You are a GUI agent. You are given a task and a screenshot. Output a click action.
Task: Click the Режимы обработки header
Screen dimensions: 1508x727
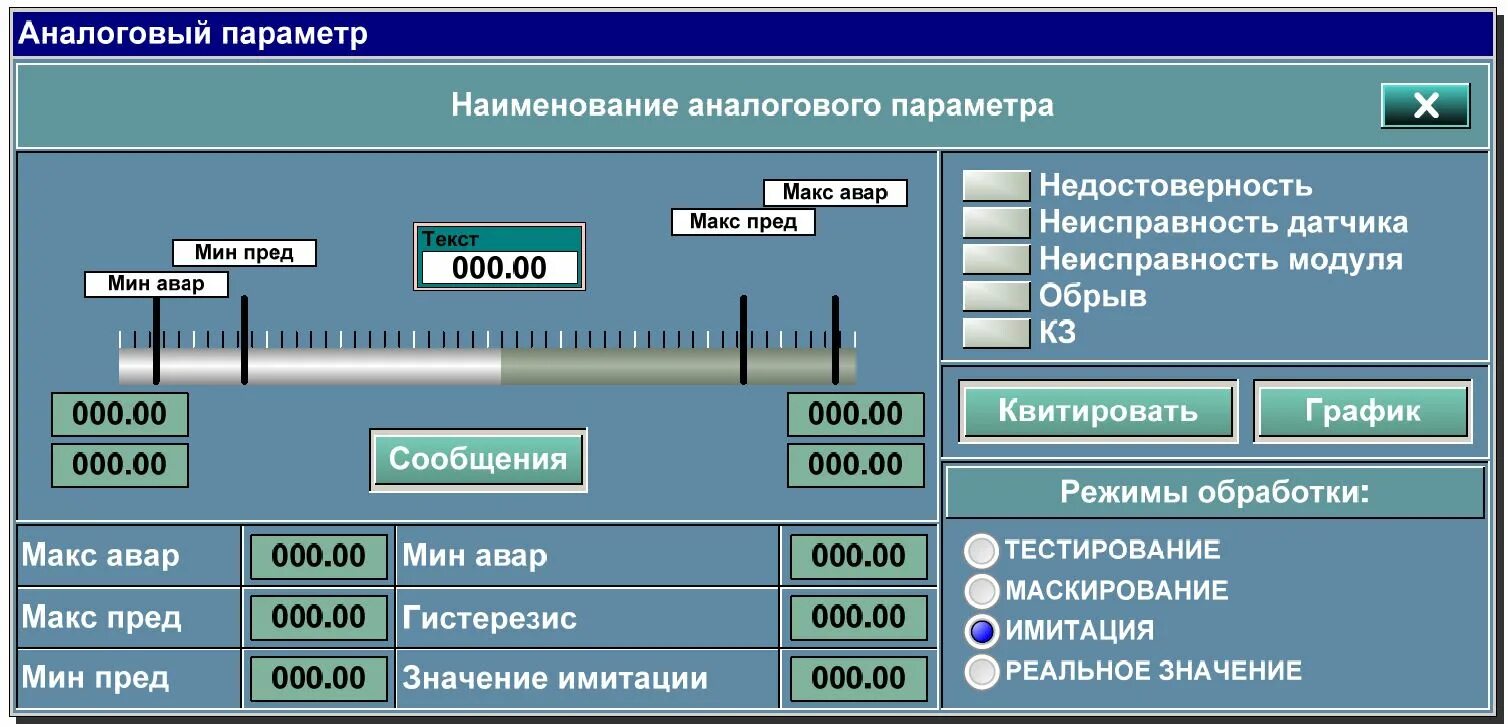[1214, 492]
